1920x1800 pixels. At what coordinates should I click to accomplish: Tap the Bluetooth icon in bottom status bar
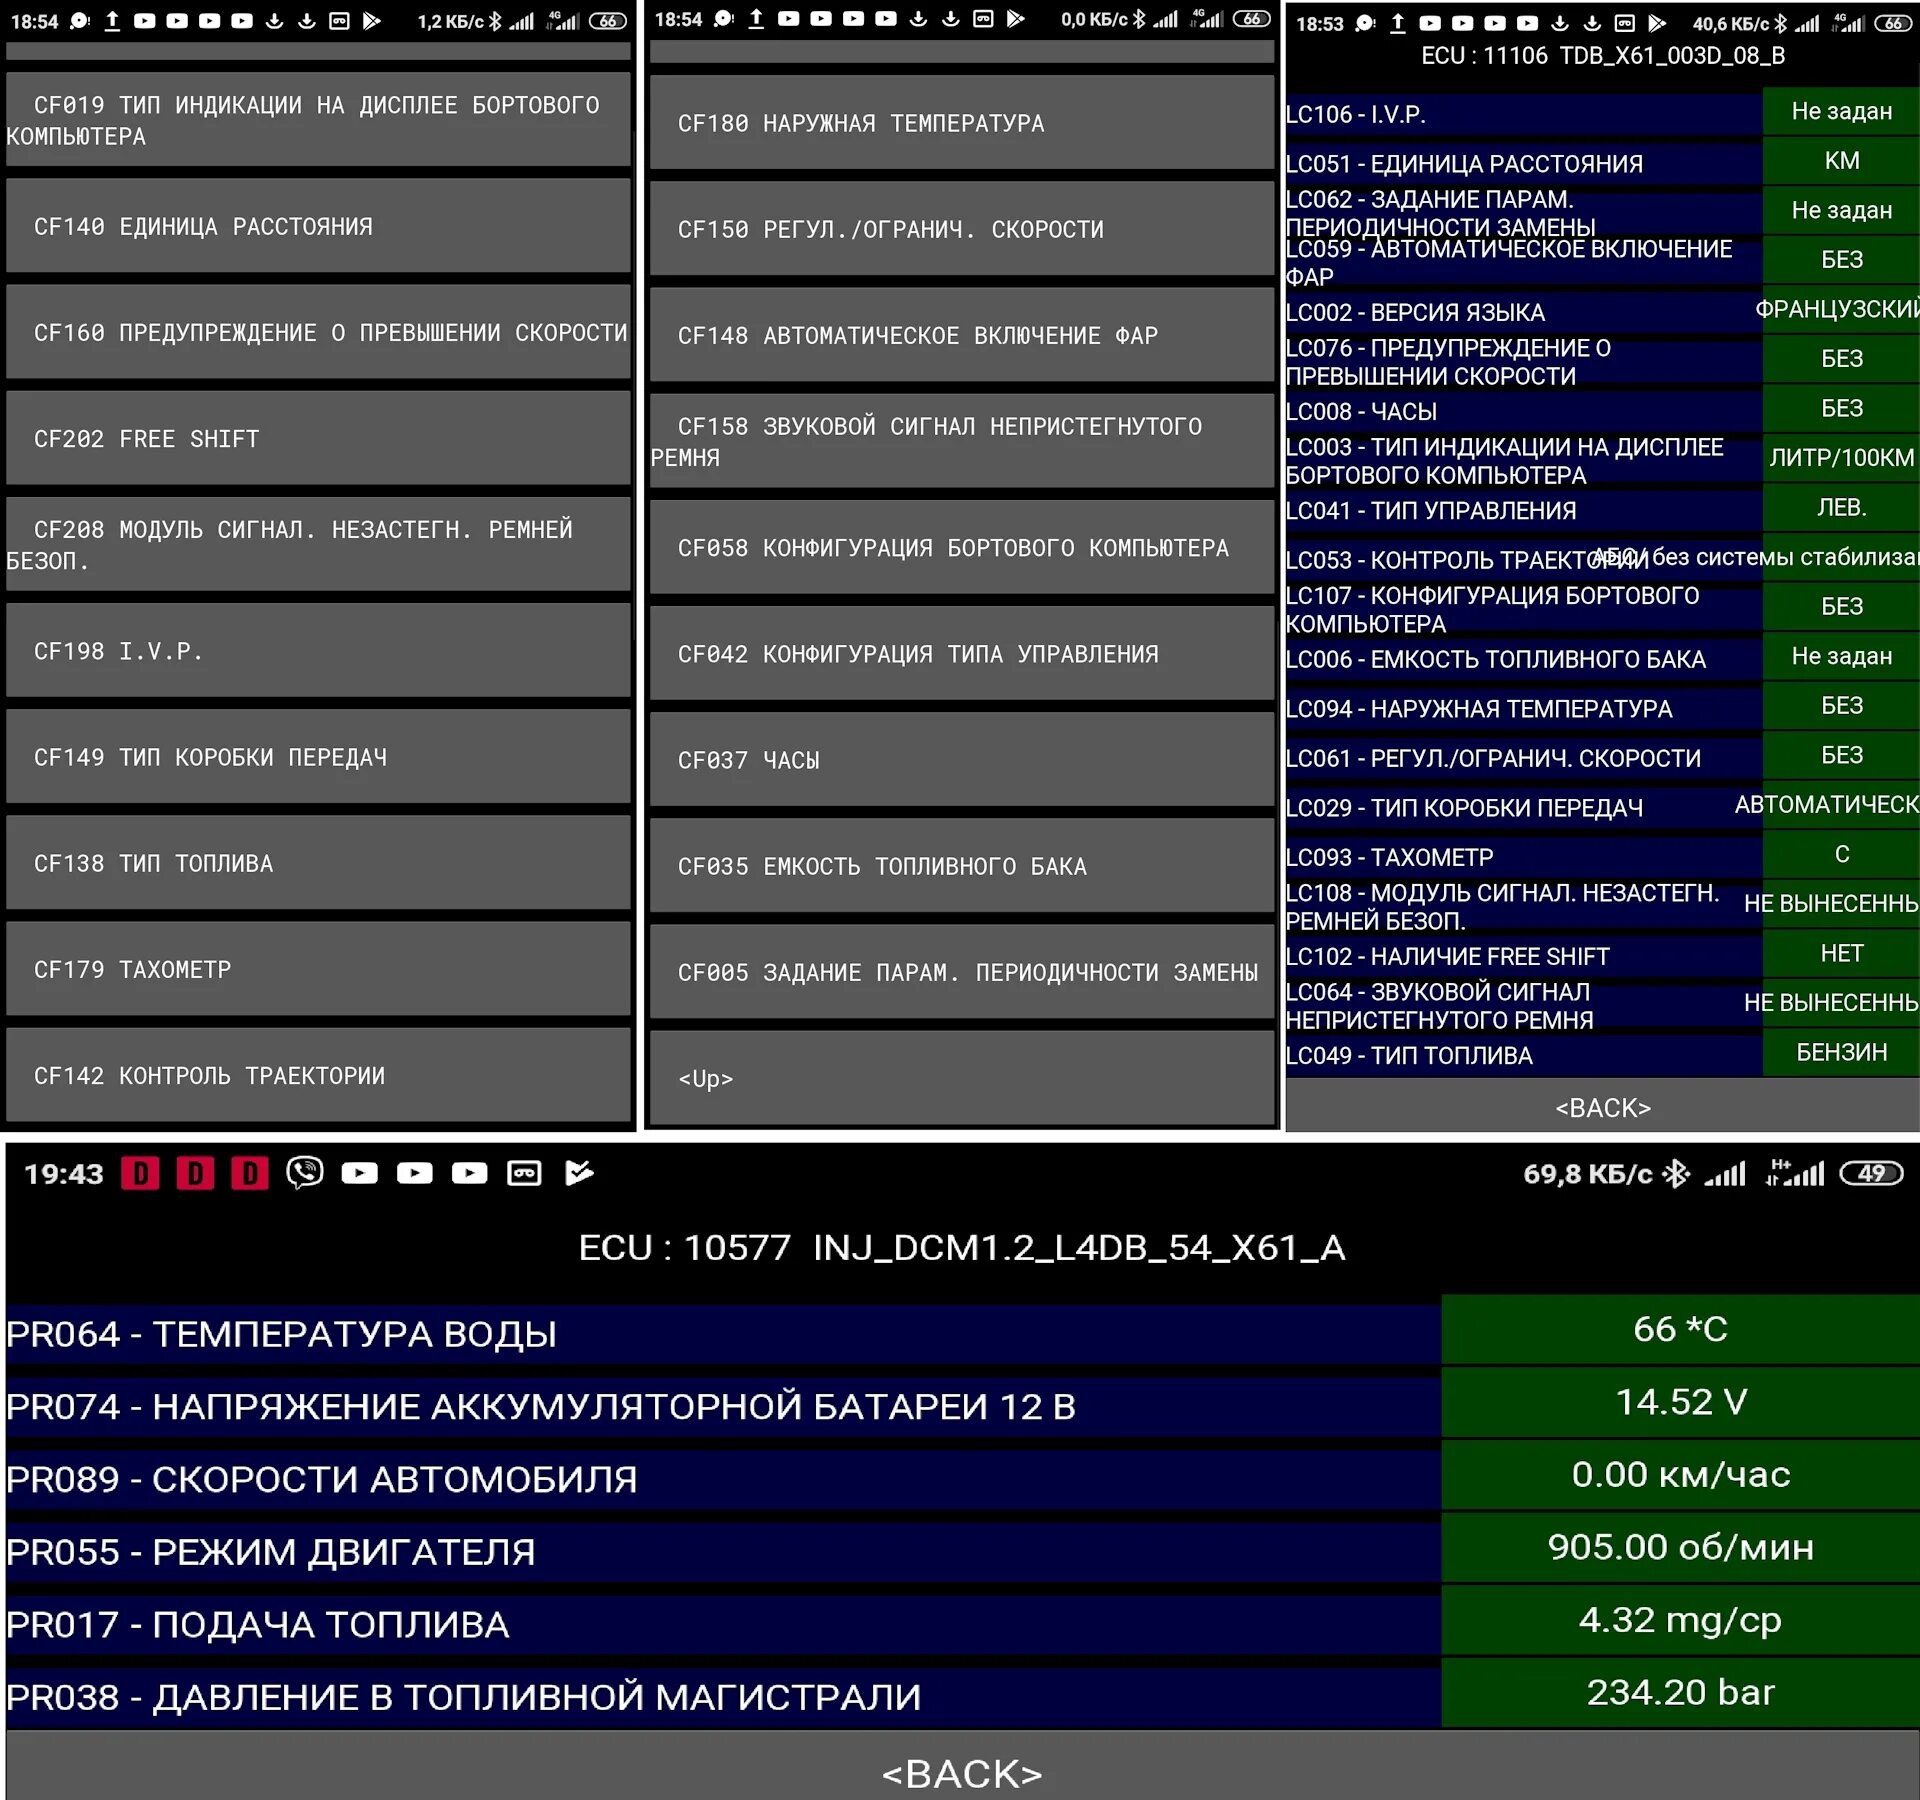(x=1675, y=1174)
